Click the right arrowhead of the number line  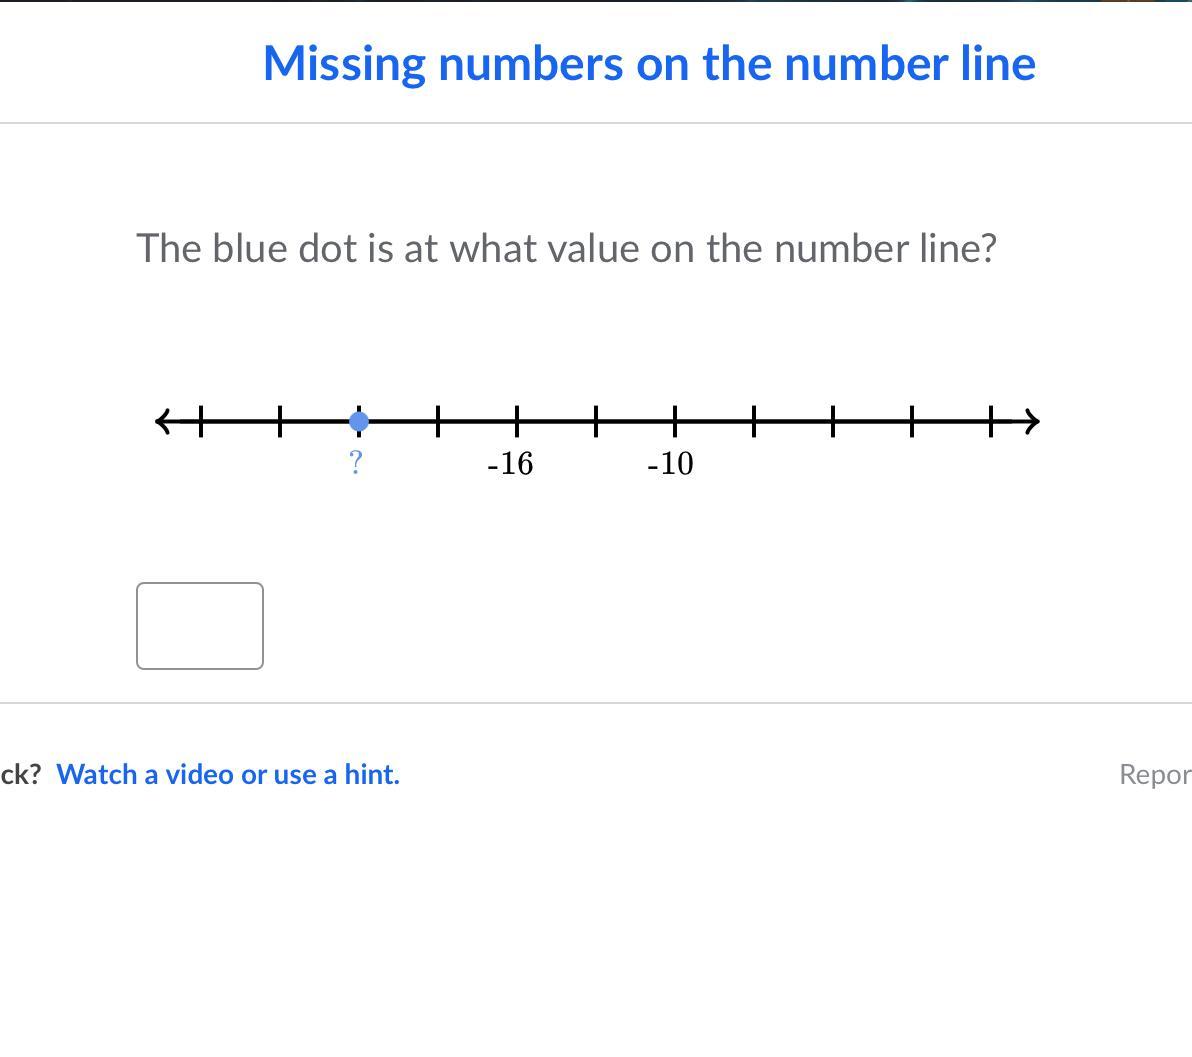pos(1031,422)
